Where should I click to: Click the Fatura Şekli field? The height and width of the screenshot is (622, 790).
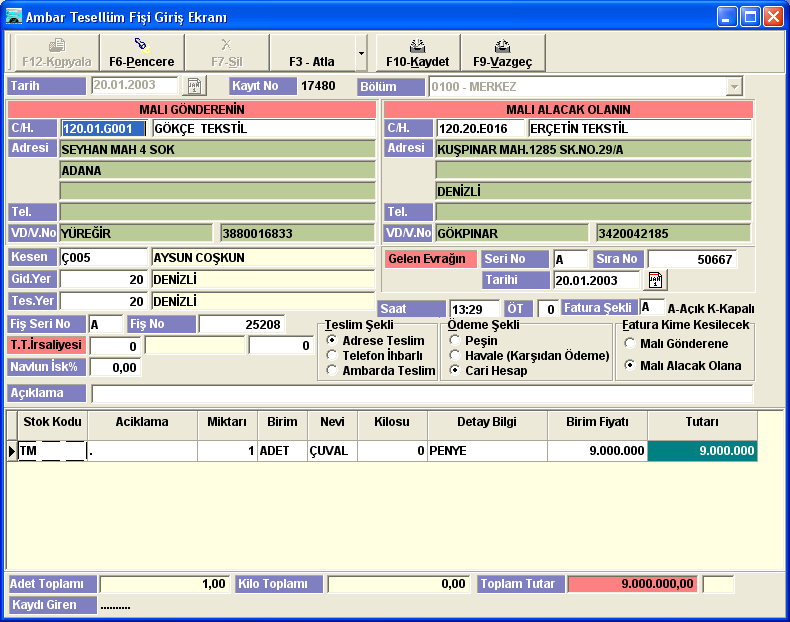(652, 307)
